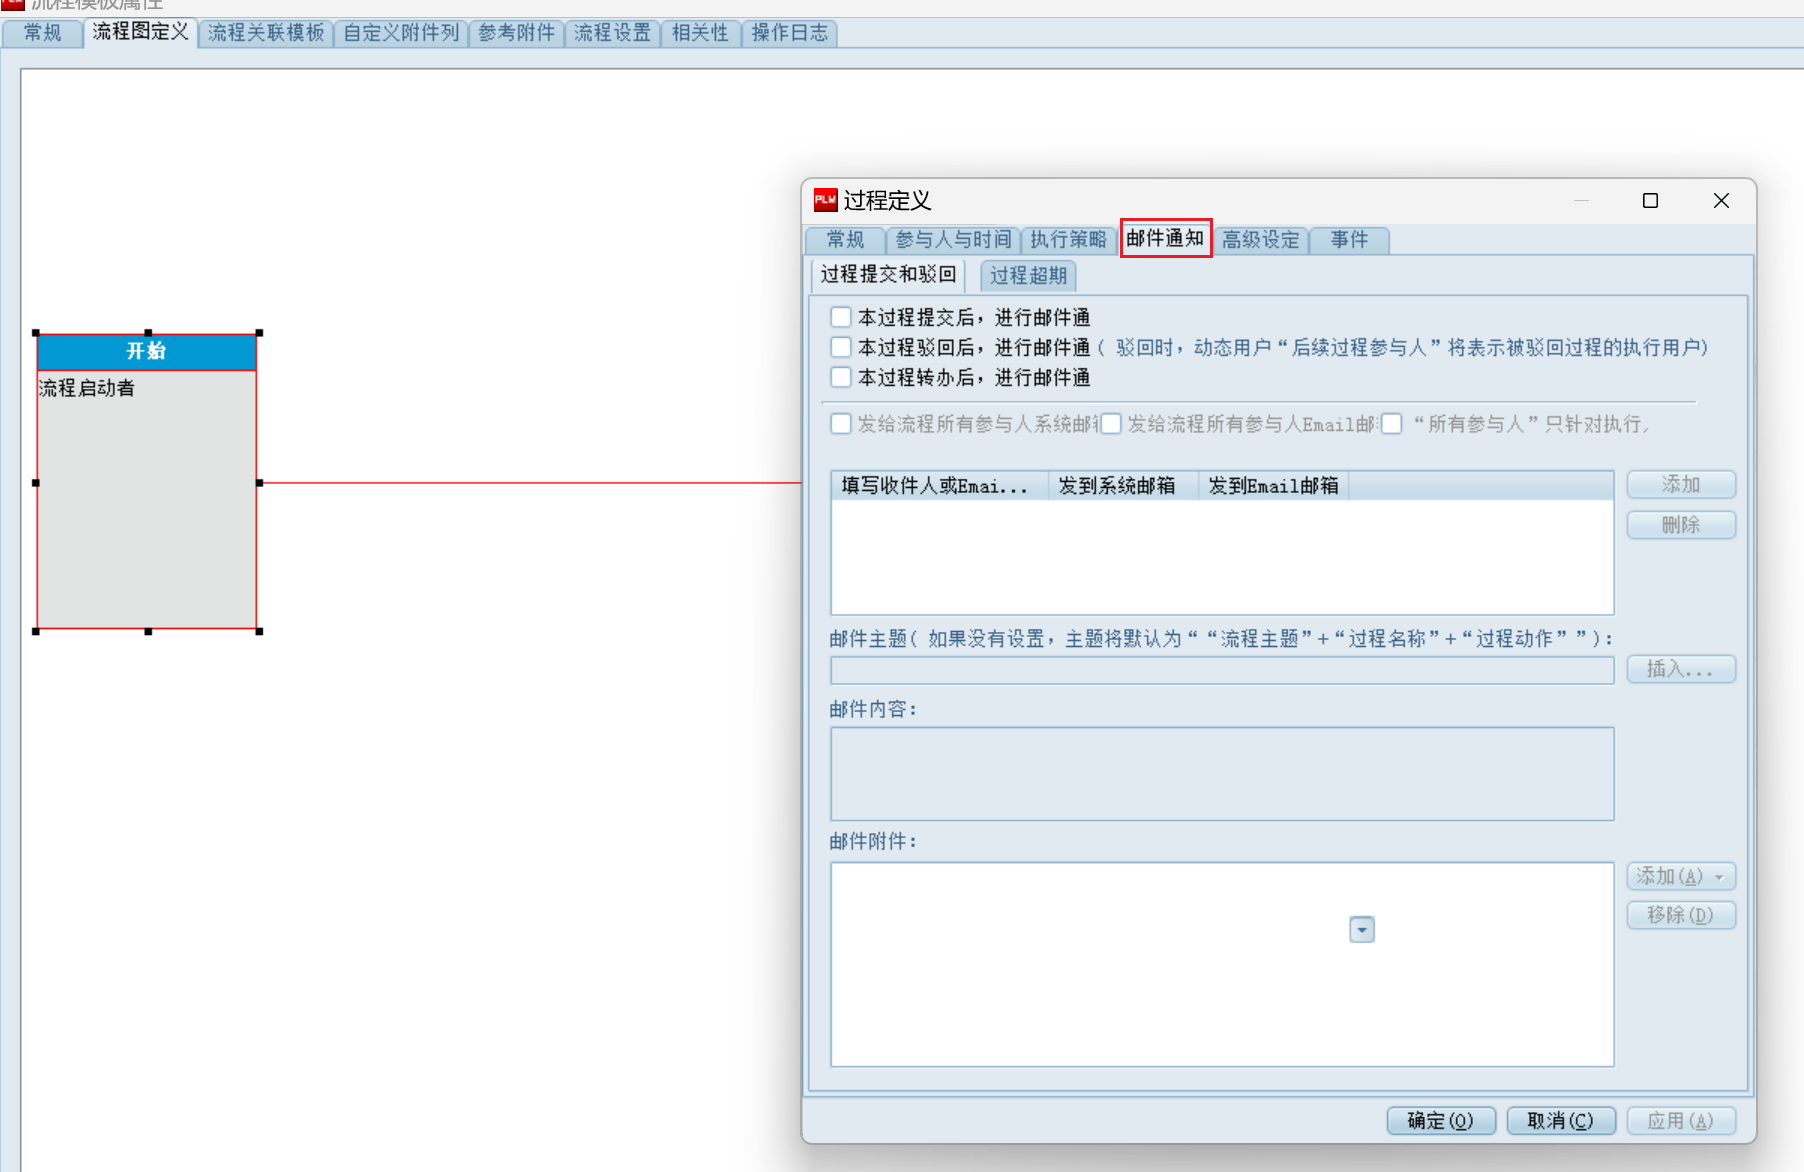Confirm with 确定(O) button

1441,1121
